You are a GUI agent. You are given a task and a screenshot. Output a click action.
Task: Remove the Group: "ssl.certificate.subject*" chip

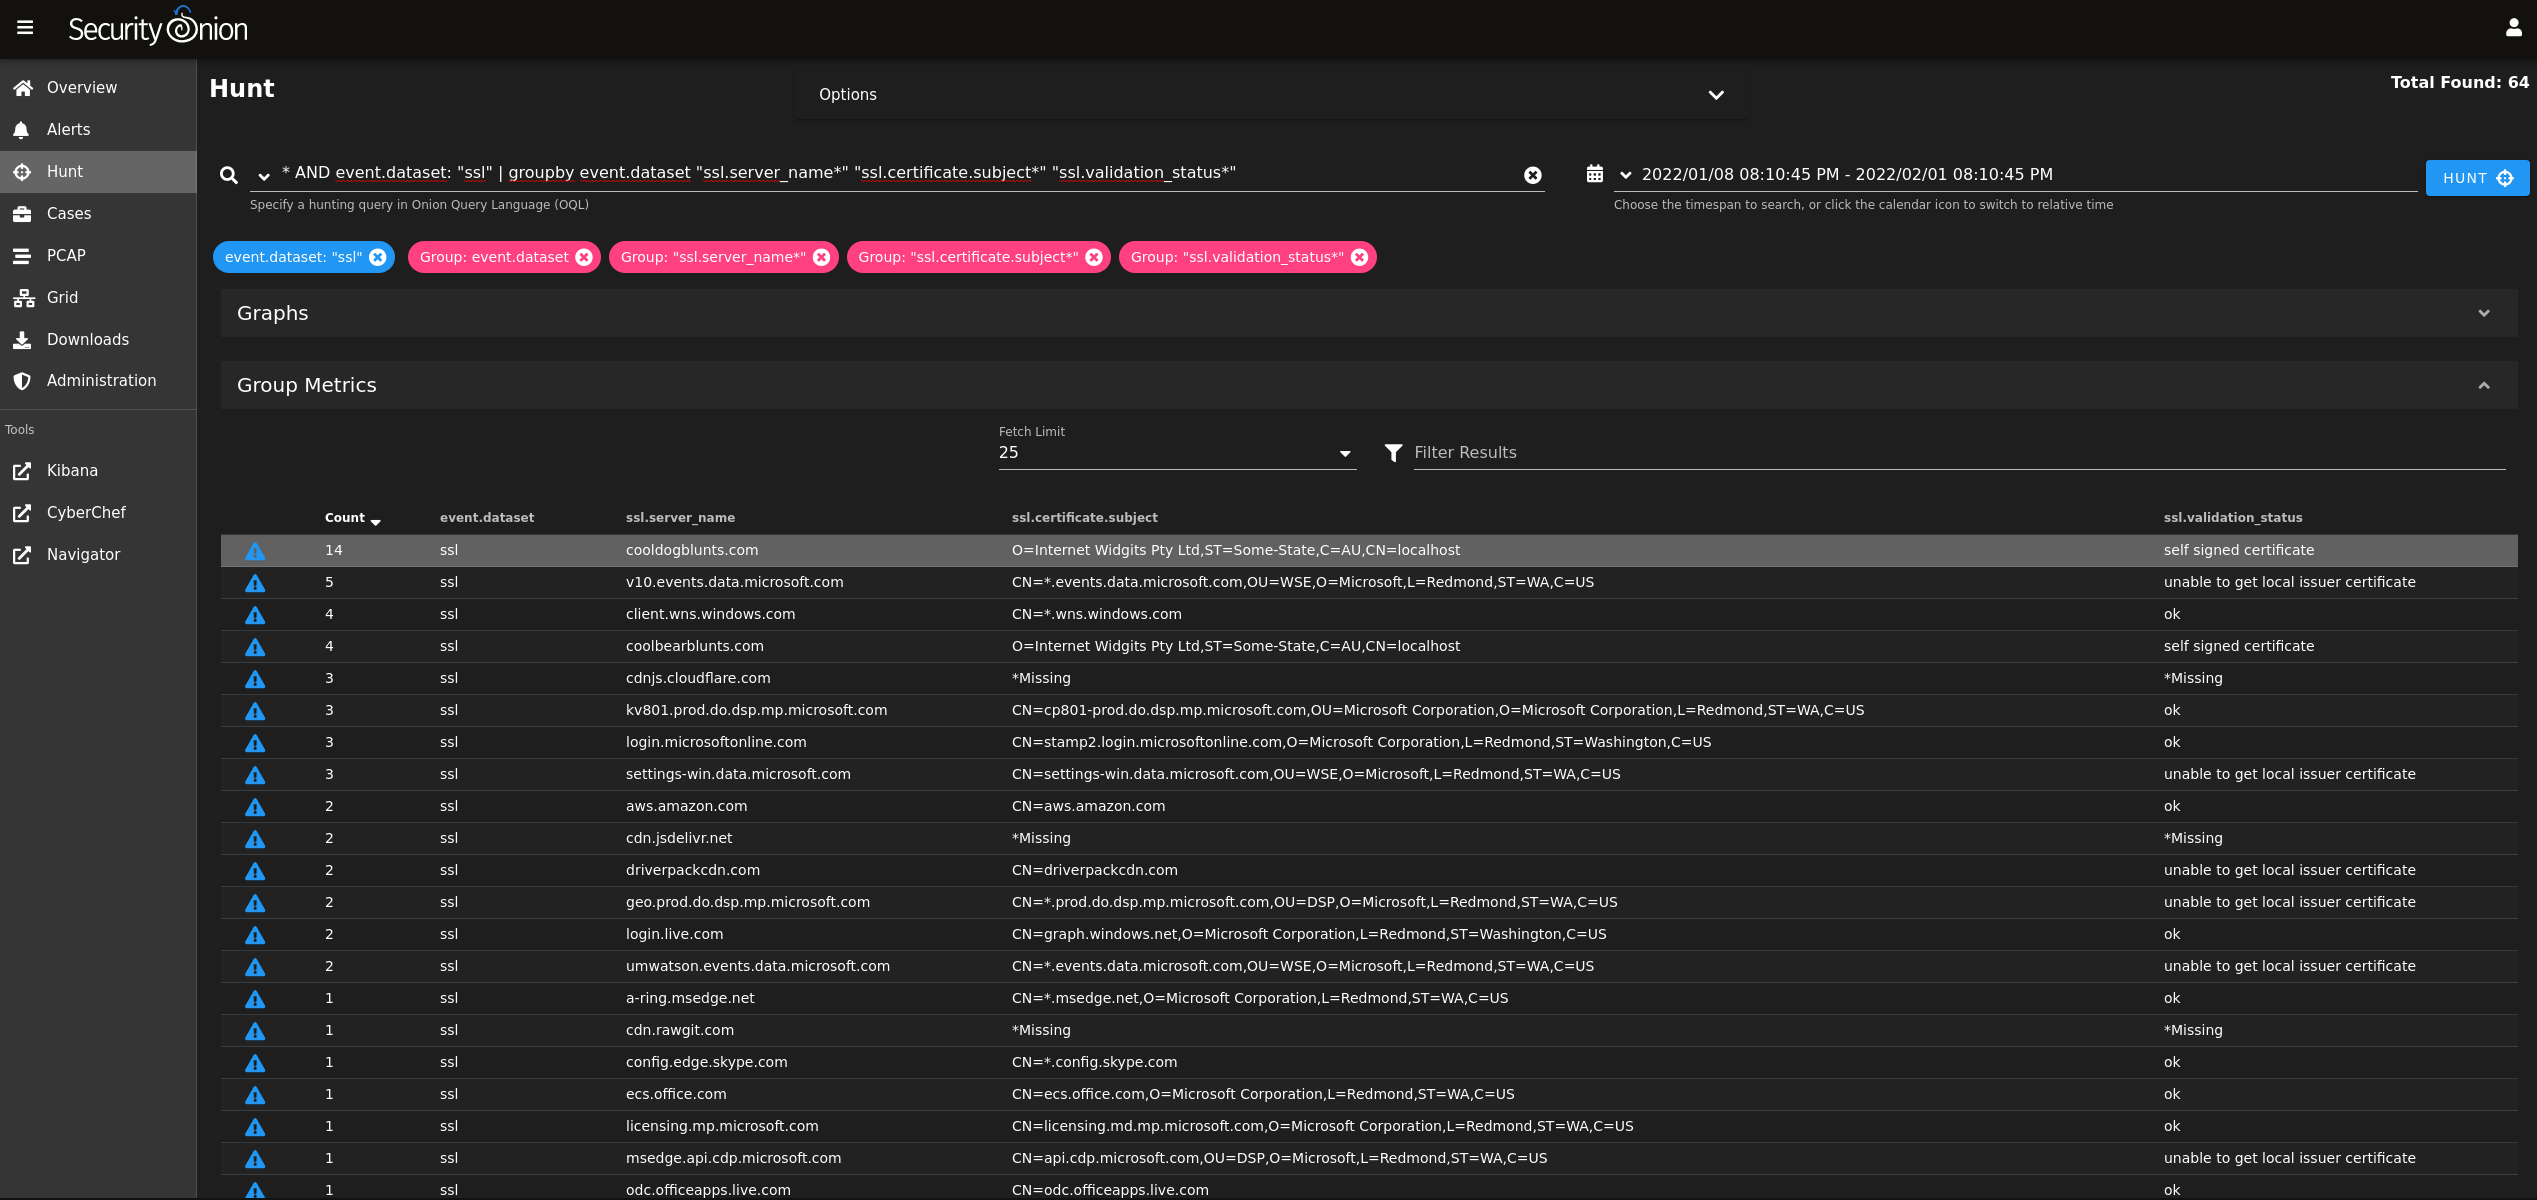1094,257
